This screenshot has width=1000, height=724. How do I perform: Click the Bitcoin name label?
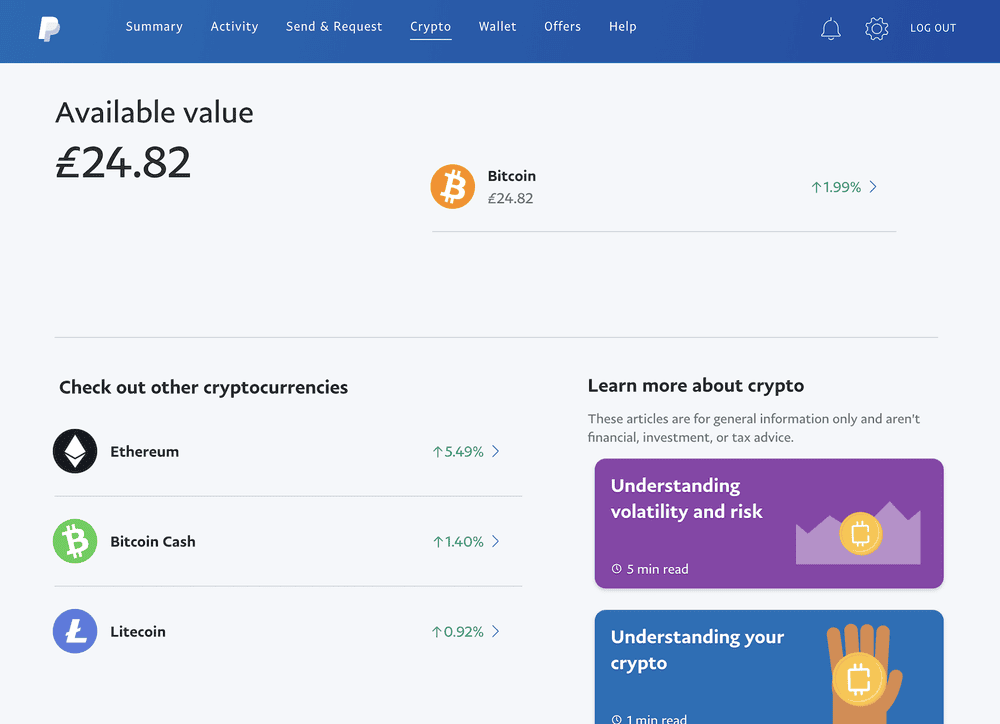pos(511,176)
